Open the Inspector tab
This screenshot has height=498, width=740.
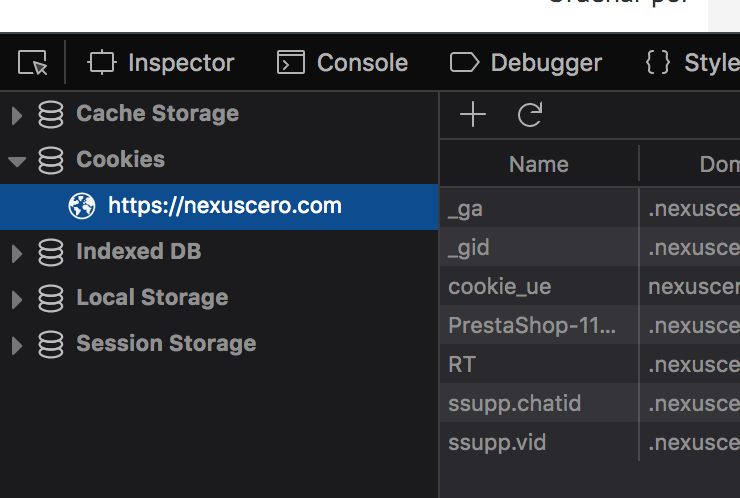[x=161, y=63]
